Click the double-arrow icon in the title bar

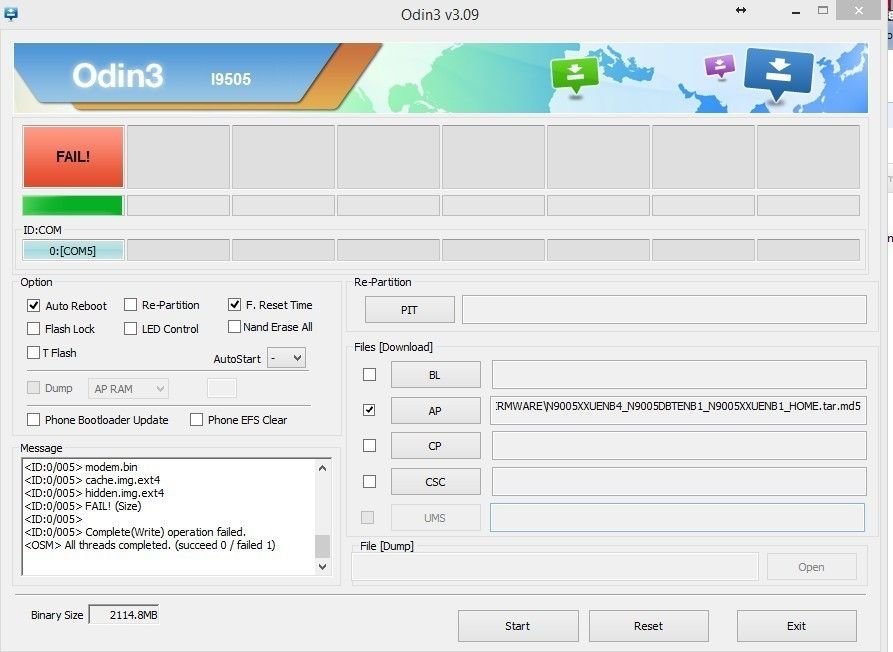pos(741,10)
